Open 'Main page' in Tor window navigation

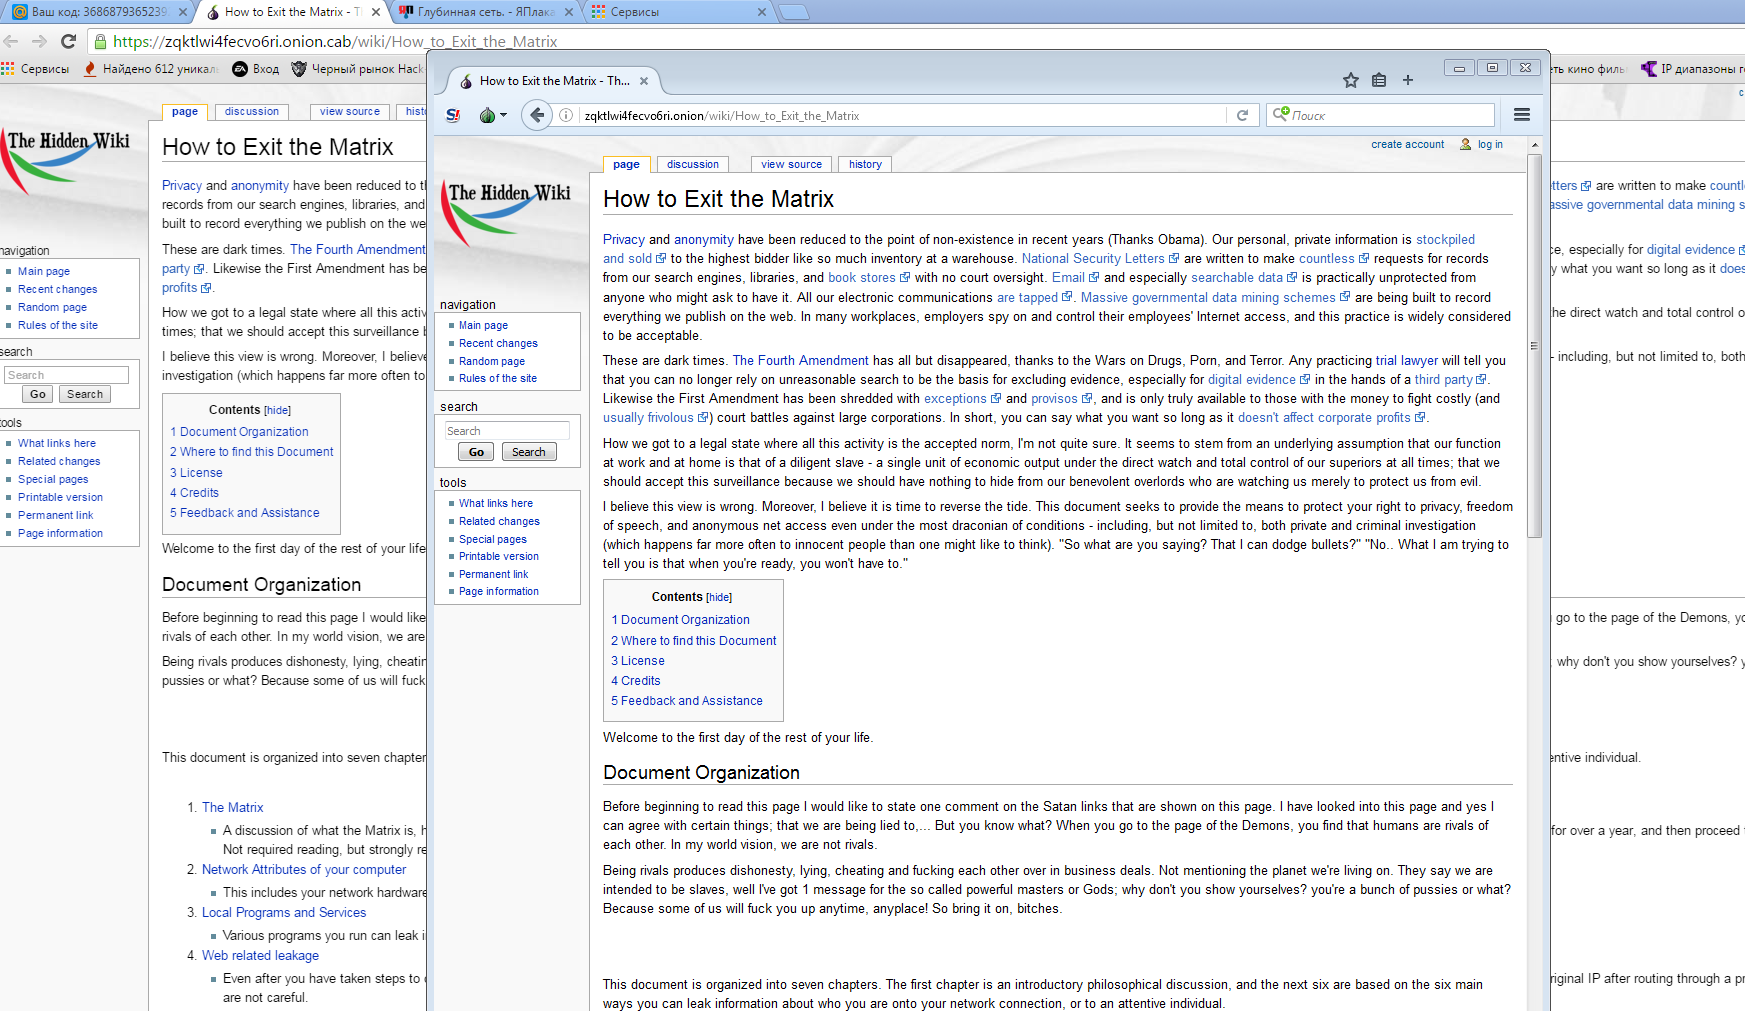pos(483,325)
